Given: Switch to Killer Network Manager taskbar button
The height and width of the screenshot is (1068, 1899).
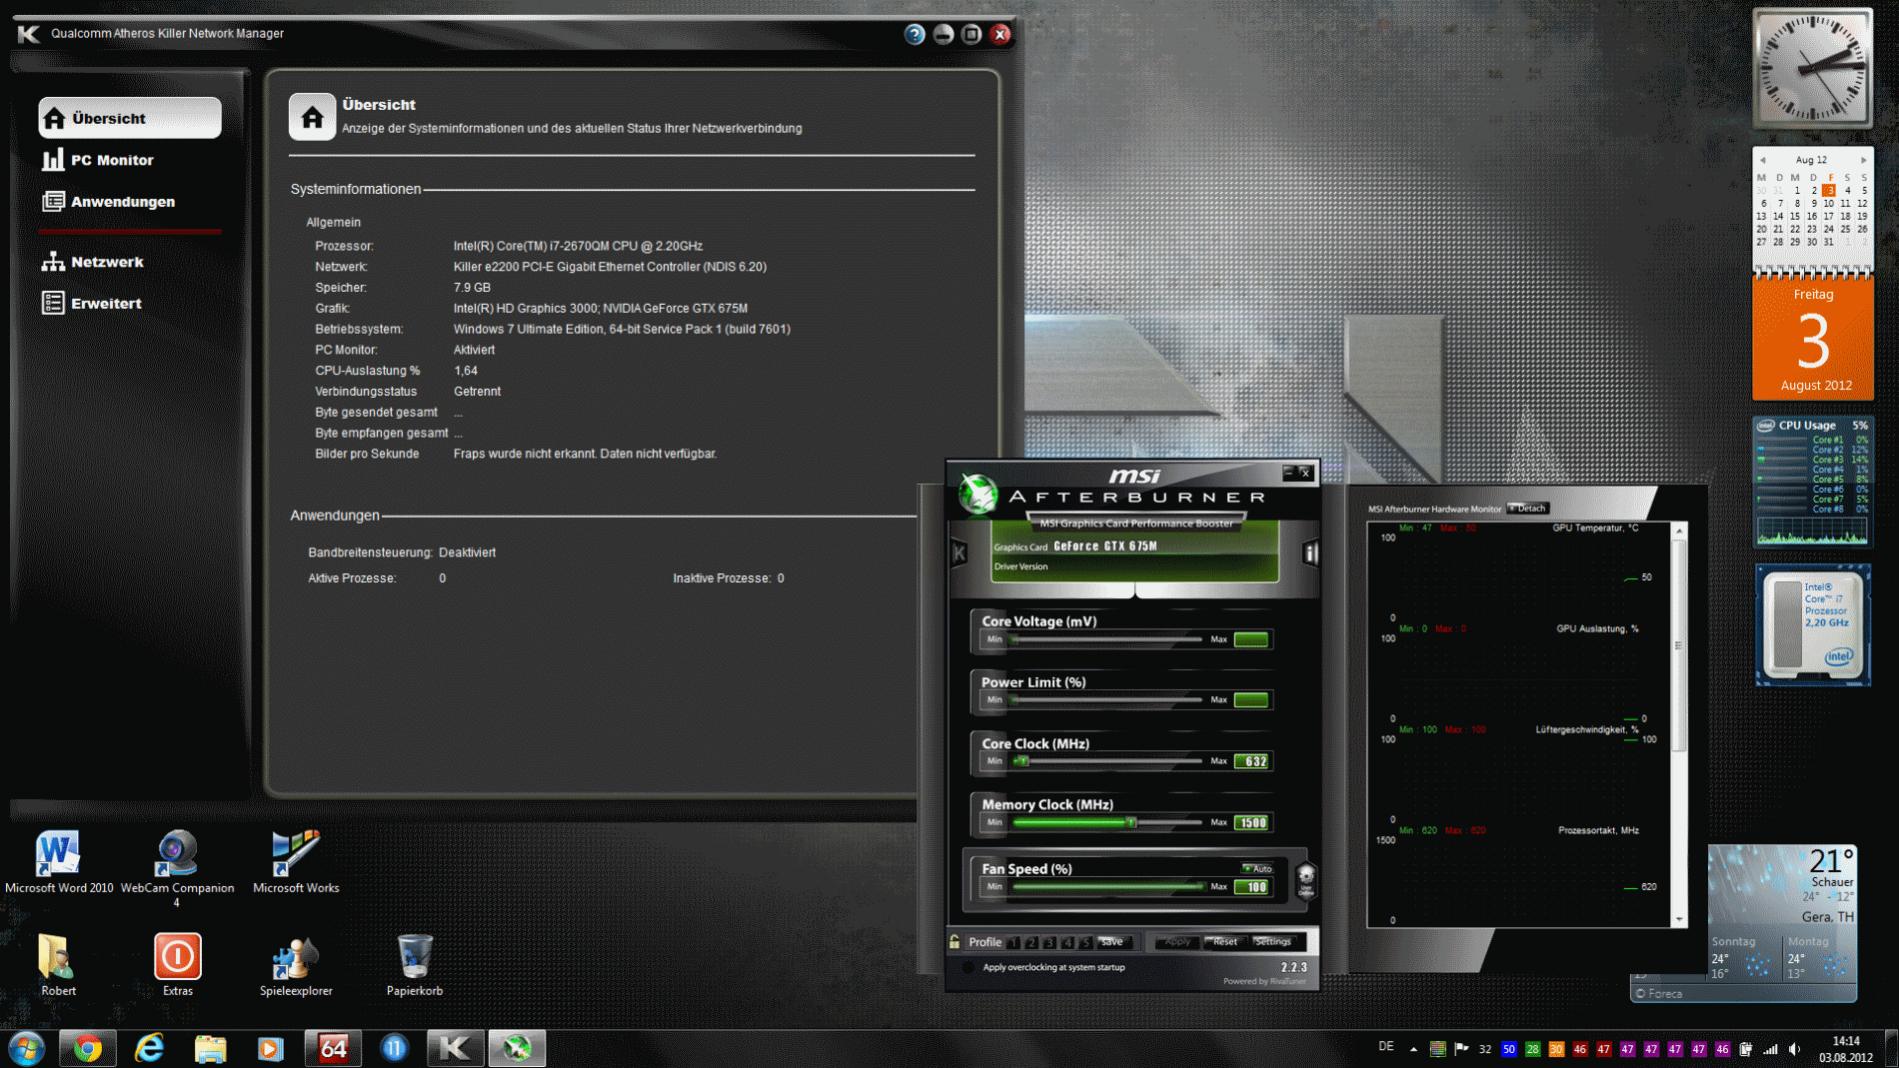Looking at the screenshot, I should pos(455,1048).
